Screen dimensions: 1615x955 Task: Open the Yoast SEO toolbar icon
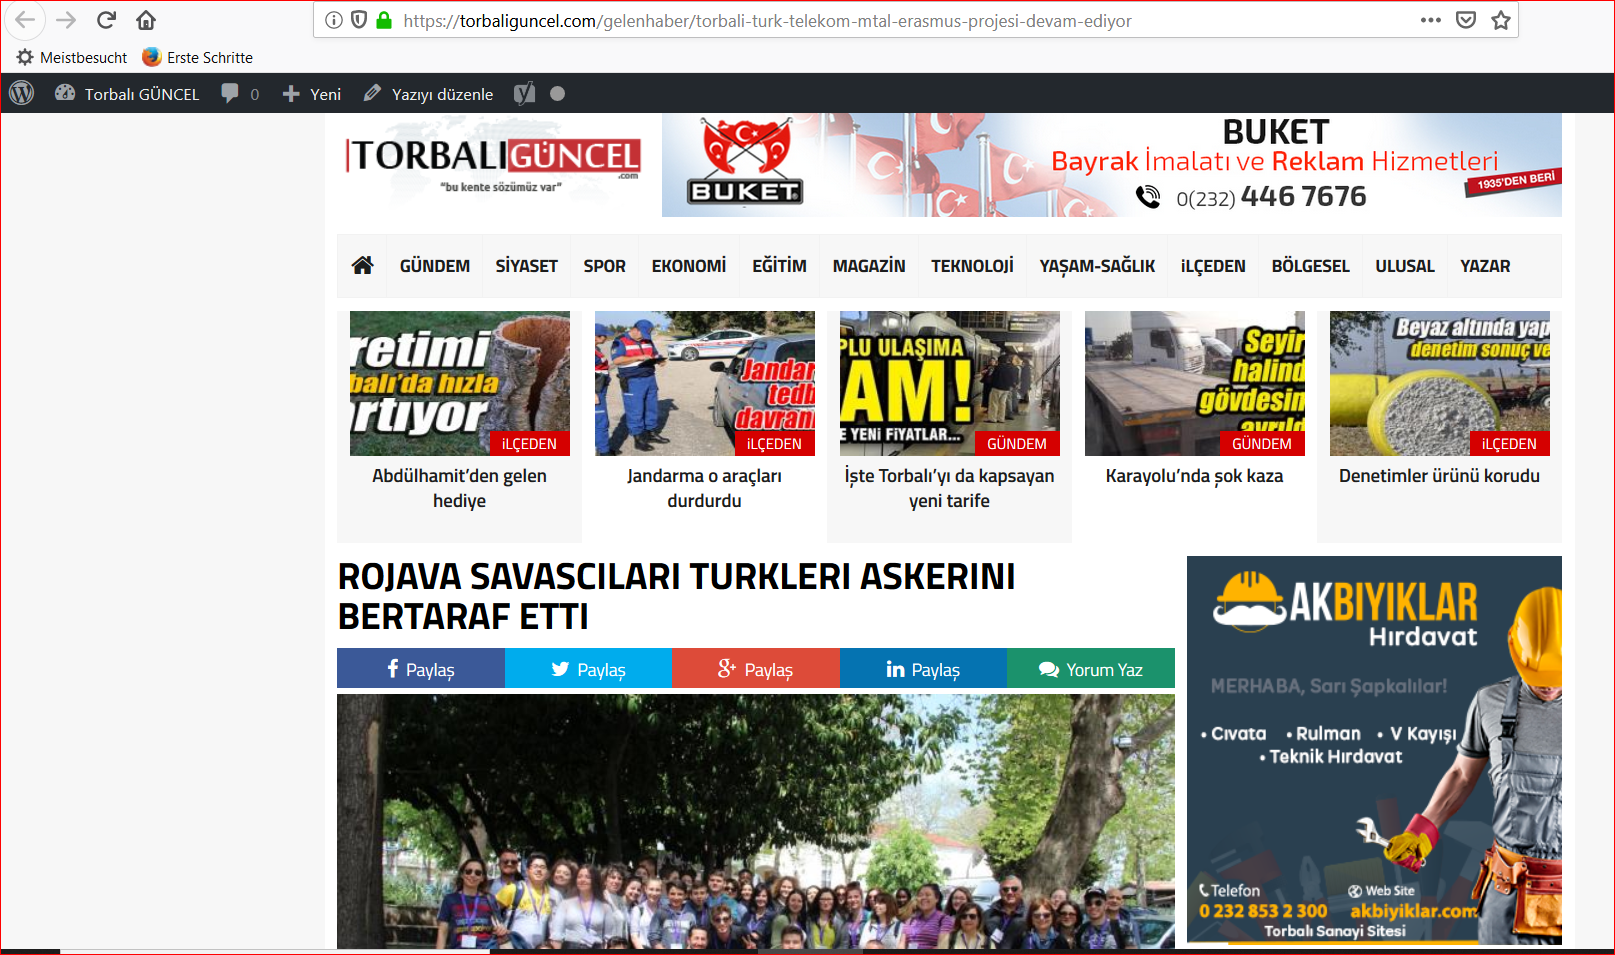coord(524,93)
